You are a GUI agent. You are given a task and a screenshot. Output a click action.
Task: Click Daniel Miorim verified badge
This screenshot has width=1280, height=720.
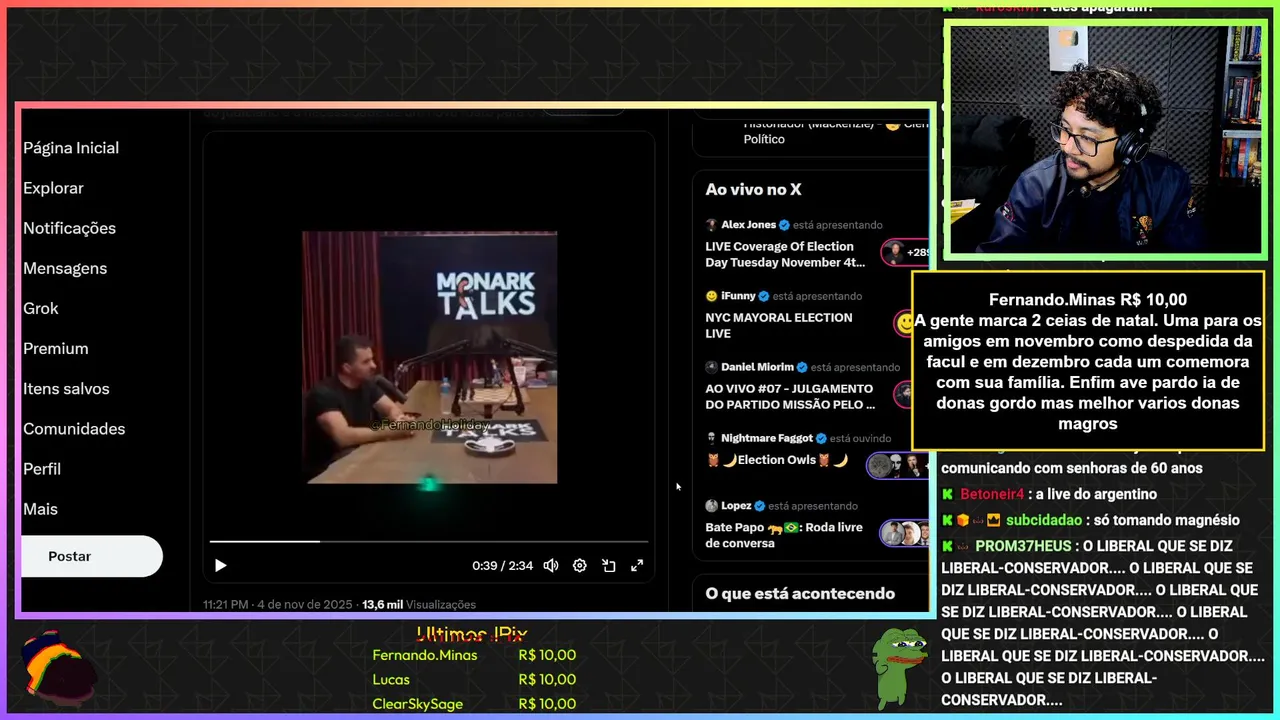tap(802, 367)
